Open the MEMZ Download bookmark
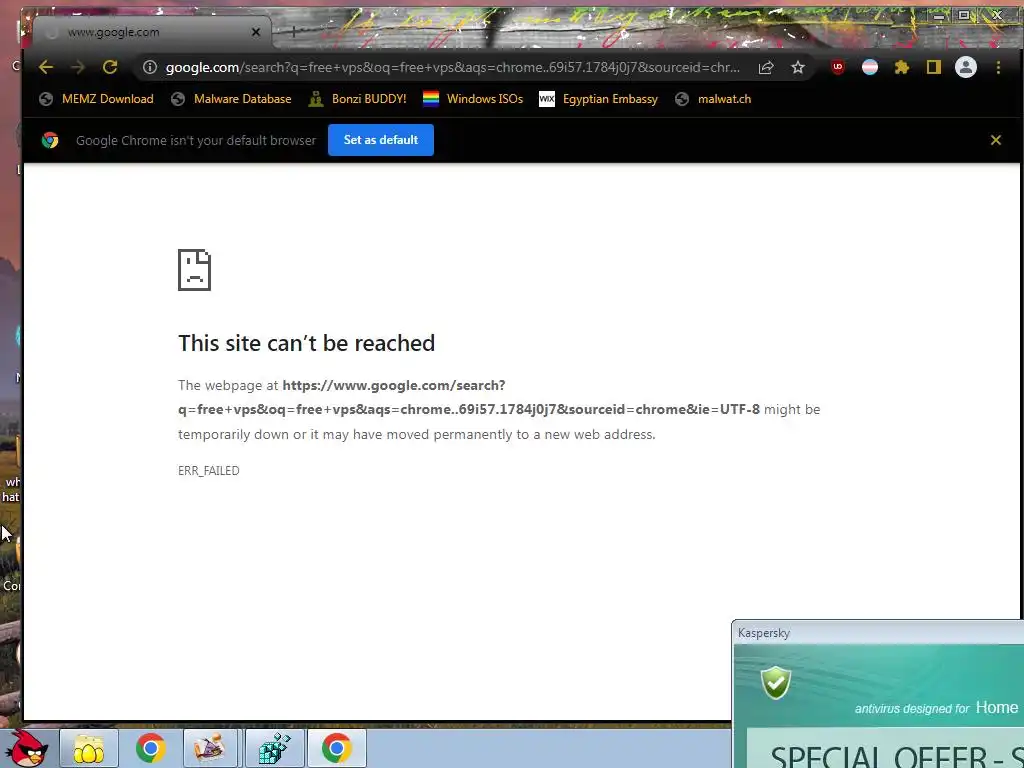This screenshot has width=1024, height=768. pos(97,99)
